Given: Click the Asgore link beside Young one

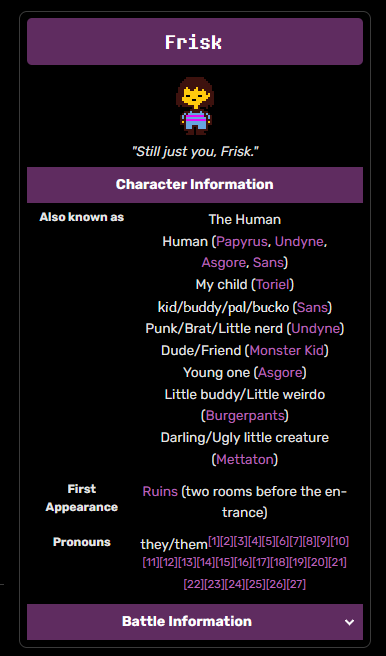Looking at the screenshot, I should [x=280, y=372].
